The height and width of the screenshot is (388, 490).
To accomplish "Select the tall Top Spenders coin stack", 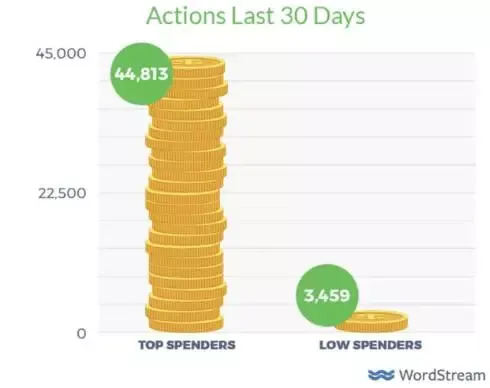I will [x=187, y=195].
